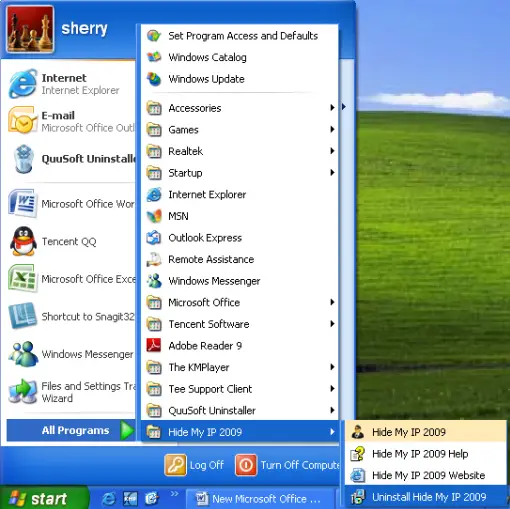The image size is (510, 509).
Task: Expand the Accessories submenu
Action: click(x=240, y=108)
